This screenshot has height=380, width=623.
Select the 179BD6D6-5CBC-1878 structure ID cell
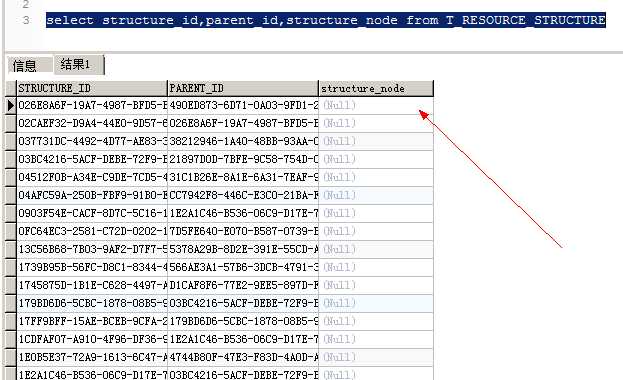pos(92,303)
